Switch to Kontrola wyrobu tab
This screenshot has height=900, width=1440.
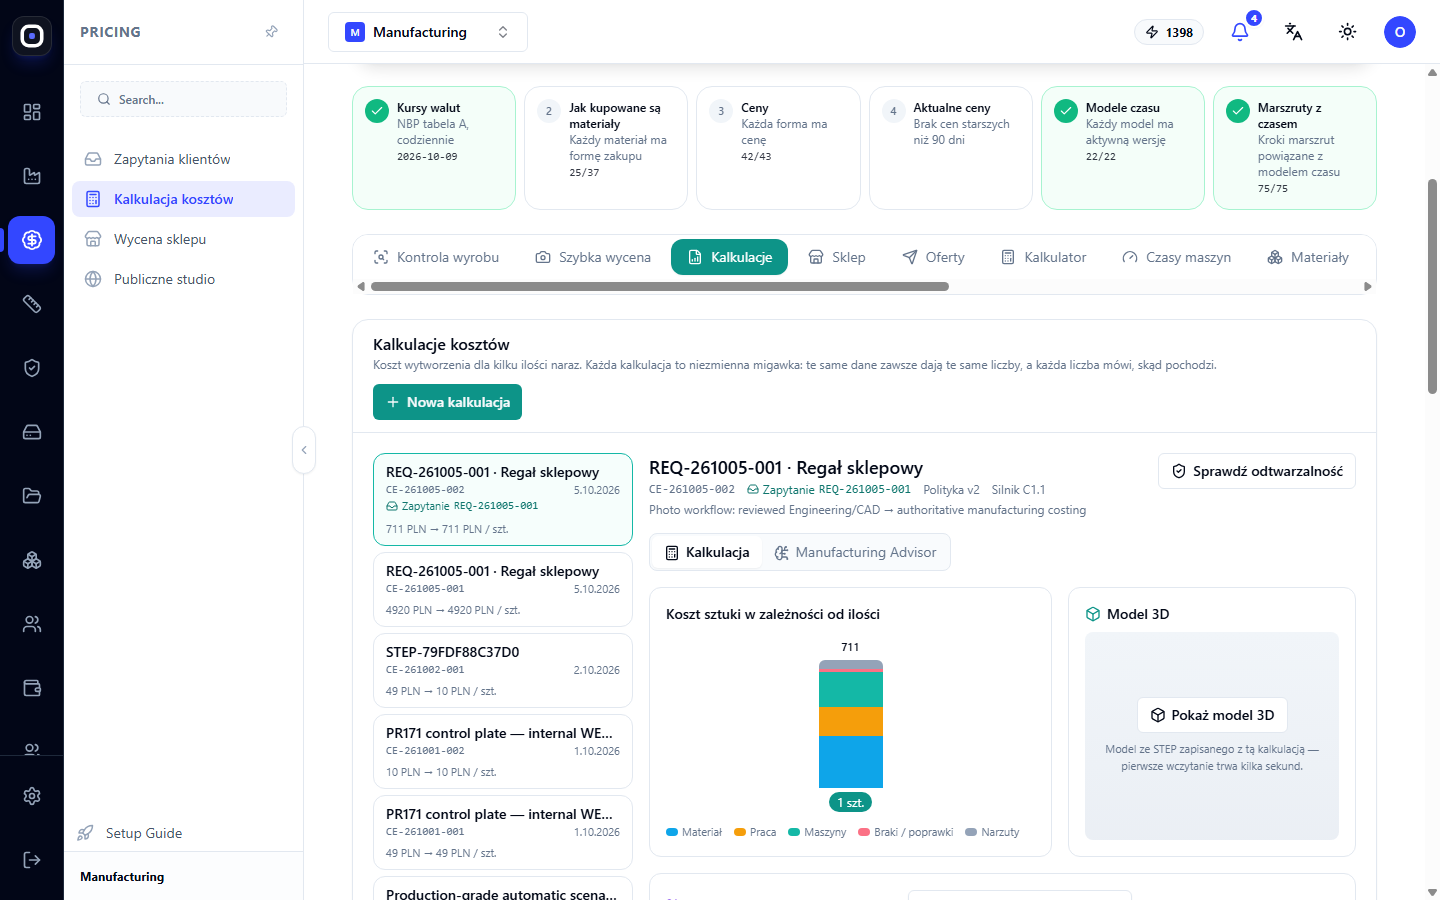click(x=436, y=257)
